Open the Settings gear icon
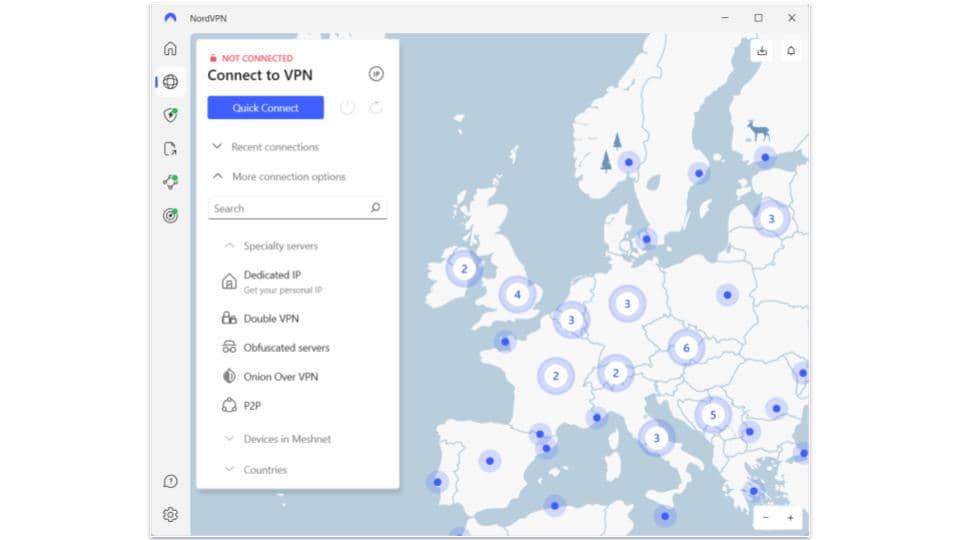Screen dimensions: 960x540 point(170,514)
